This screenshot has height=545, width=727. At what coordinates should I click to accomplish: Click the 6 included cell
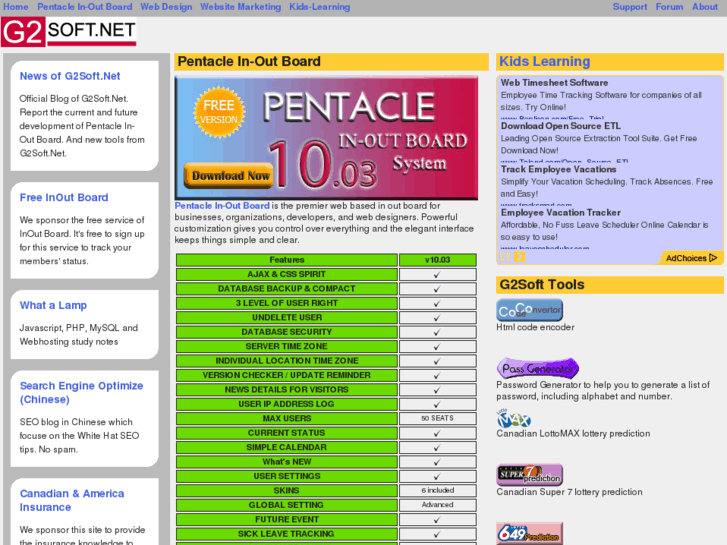click(438, 490)
